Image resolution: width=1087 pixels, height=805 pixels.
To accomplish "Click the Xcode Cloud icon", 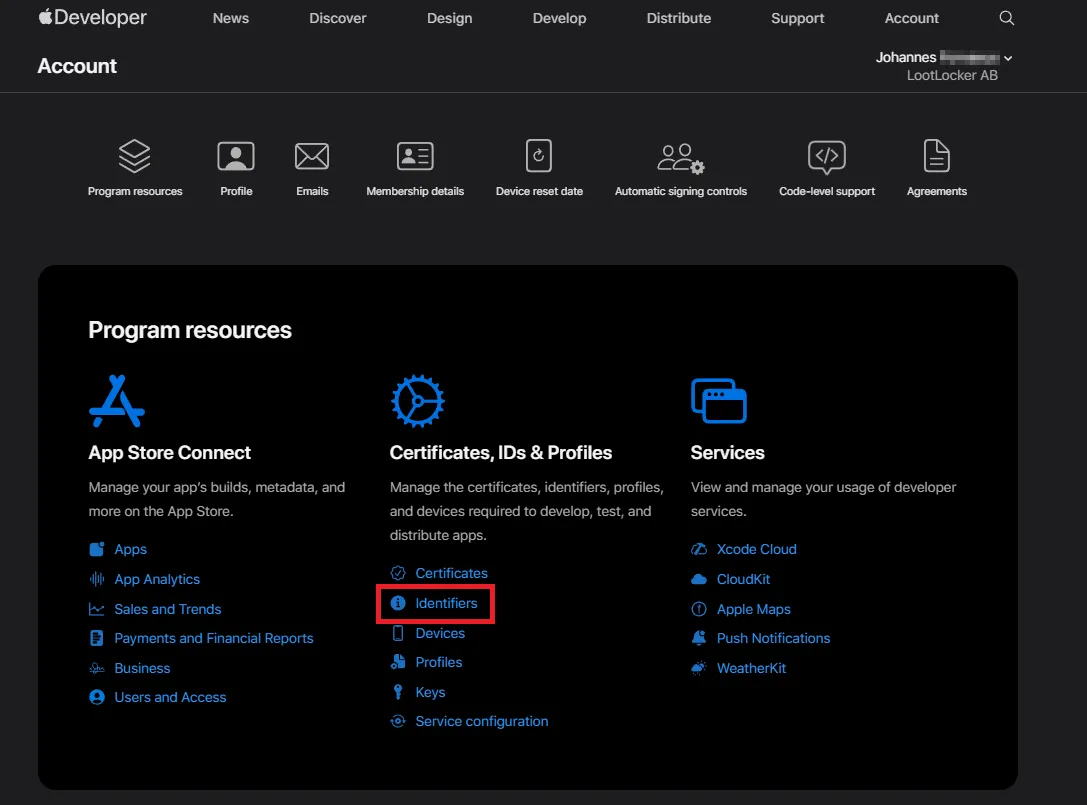I will 699,549.
